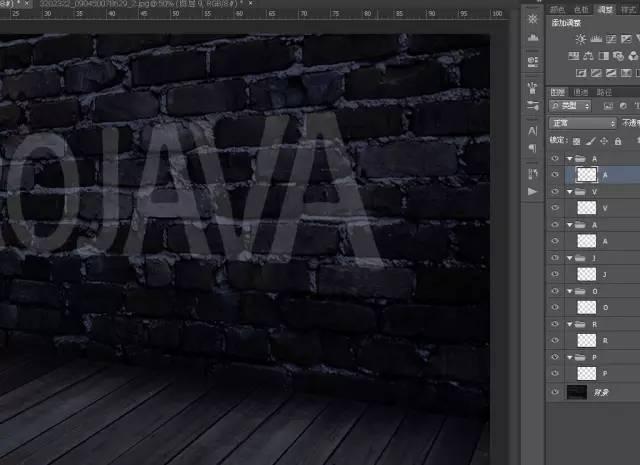Select the 调整 tab
Screen dimensions: 640x465
[x=605, y=10]
